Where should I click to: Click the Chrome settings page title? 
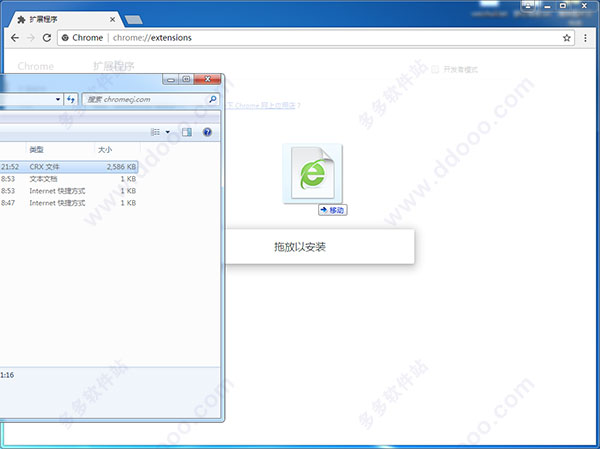click(x=36, y=66)
